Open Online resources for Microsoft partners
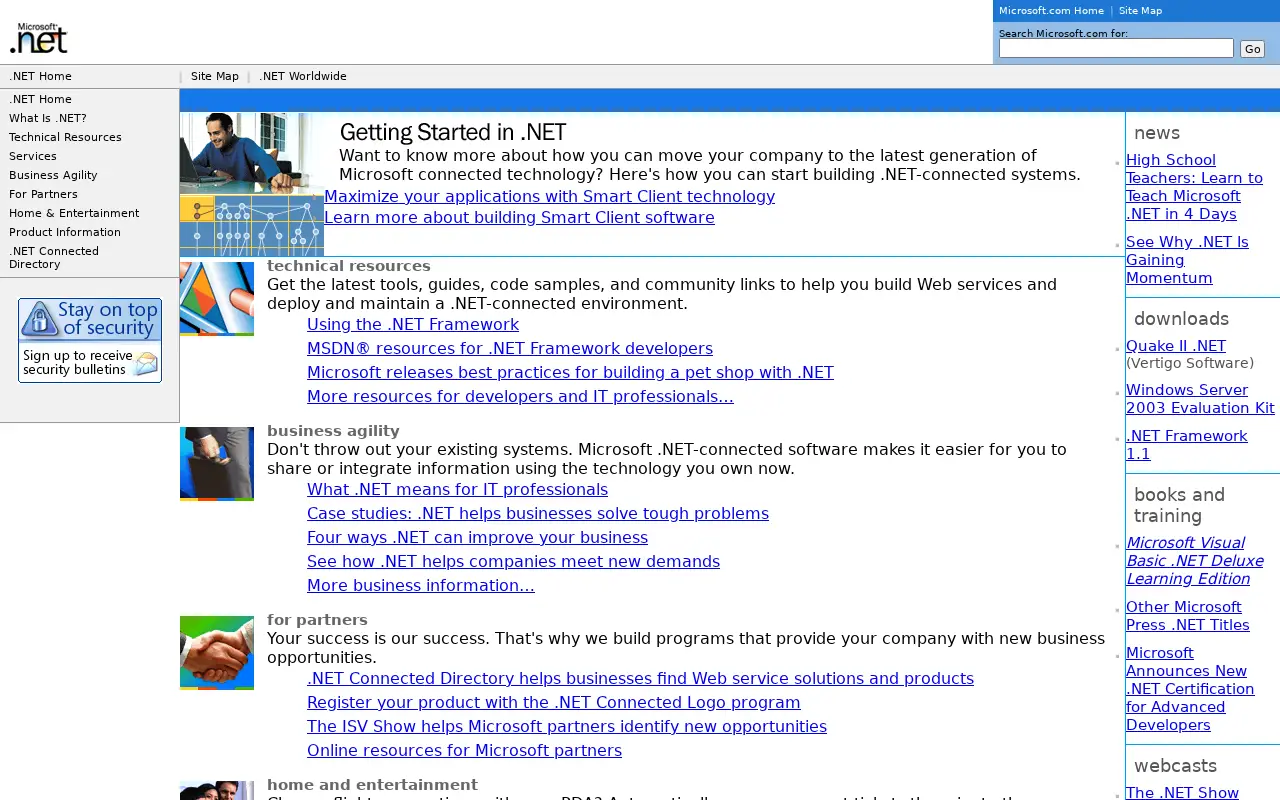 [x=464, y=750]
